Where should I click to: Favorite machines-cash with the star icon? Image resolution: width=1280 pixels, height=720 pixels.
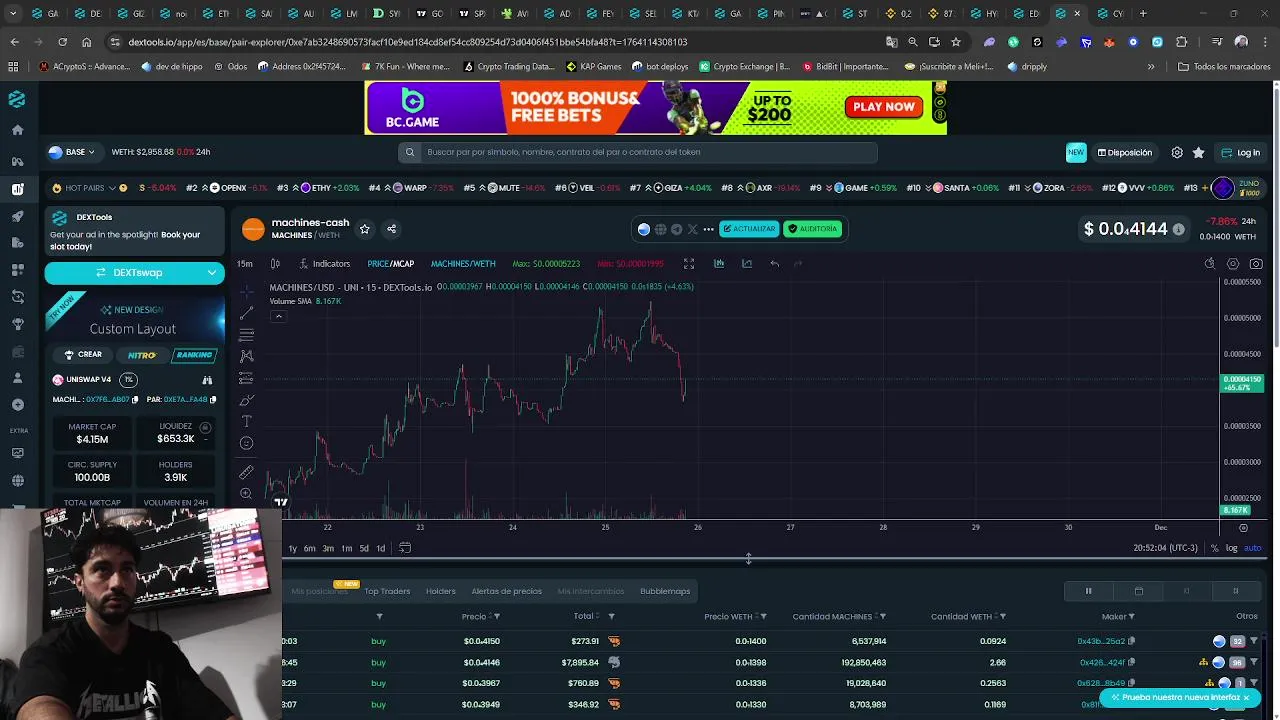point(365,229)
